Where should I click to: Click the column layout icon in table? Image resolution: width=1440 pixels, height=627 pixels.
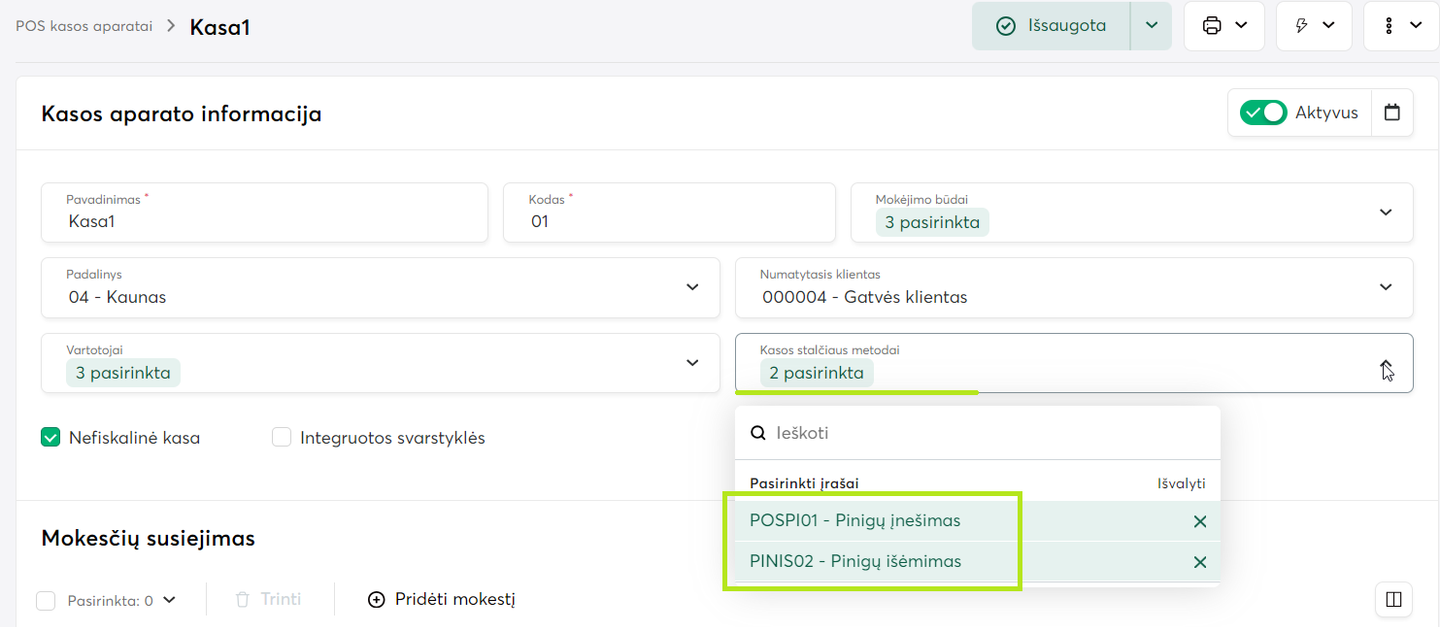coord(1394,600)
